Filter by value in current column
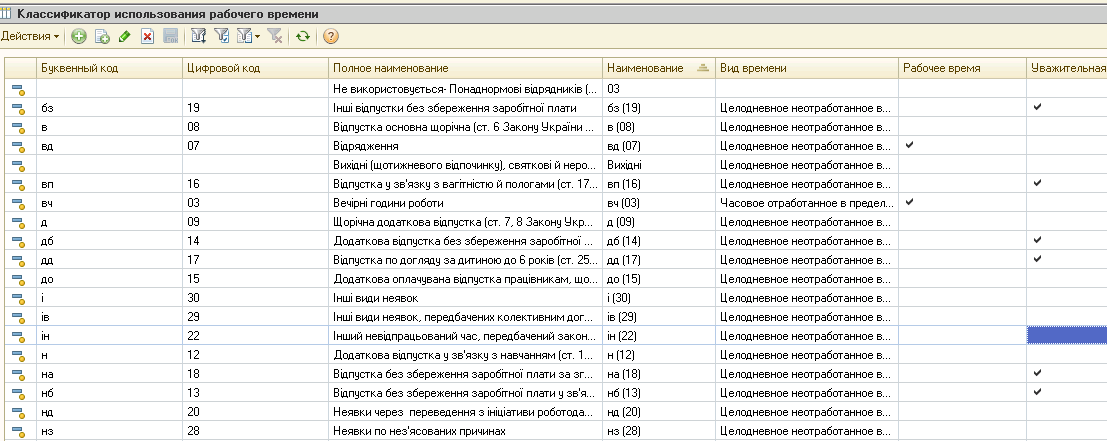The height and width of the screenshot is (441, 1107). point(222,37)
